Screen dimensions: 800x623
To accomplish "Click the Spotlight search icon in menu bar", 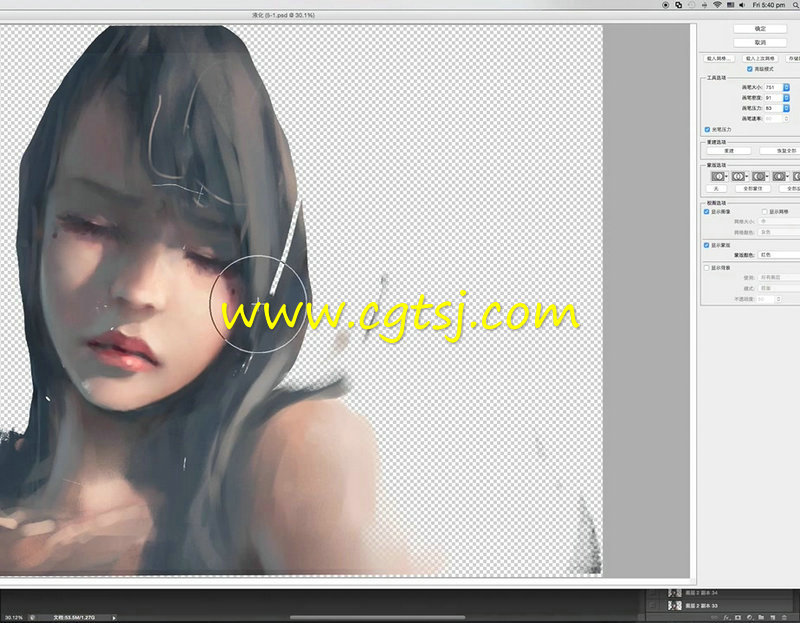I will [x=796, y=5].
